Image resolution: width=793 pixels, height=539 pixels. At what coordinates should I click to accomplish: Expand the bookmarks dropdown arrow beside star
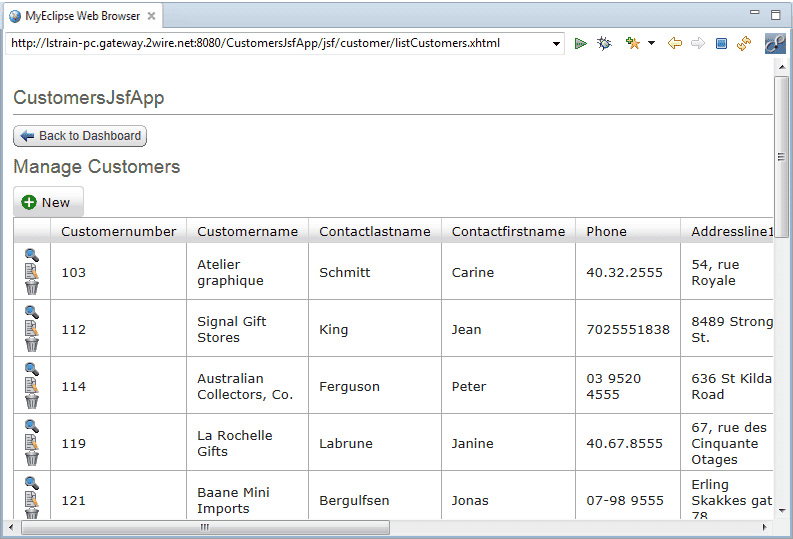652,43
